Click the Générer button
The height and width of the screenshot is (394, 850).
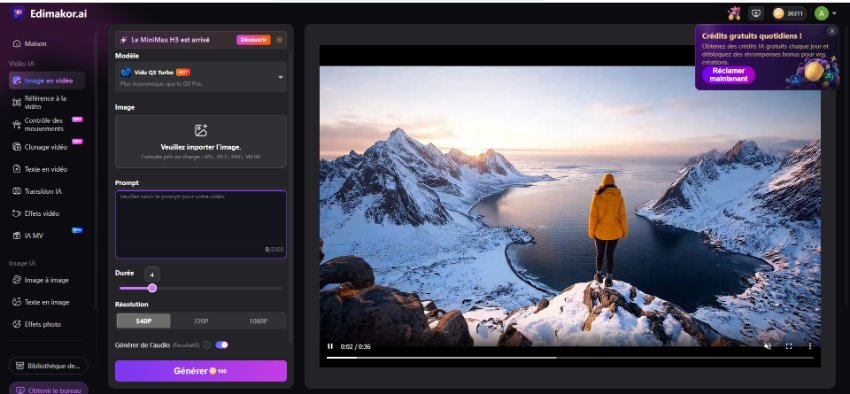tap(201, 371)
